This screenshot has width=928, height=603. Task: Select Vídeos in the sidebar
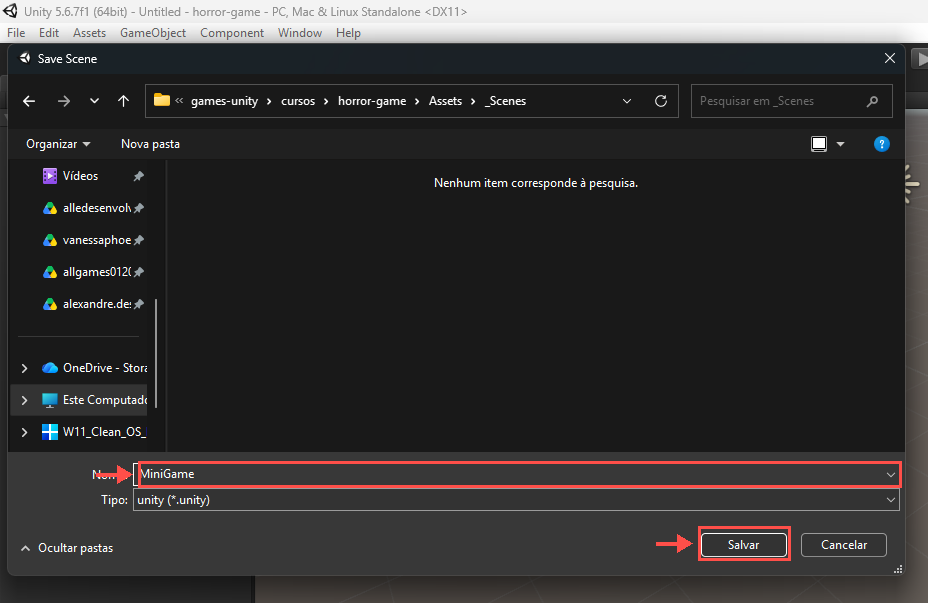coord(80,176)
